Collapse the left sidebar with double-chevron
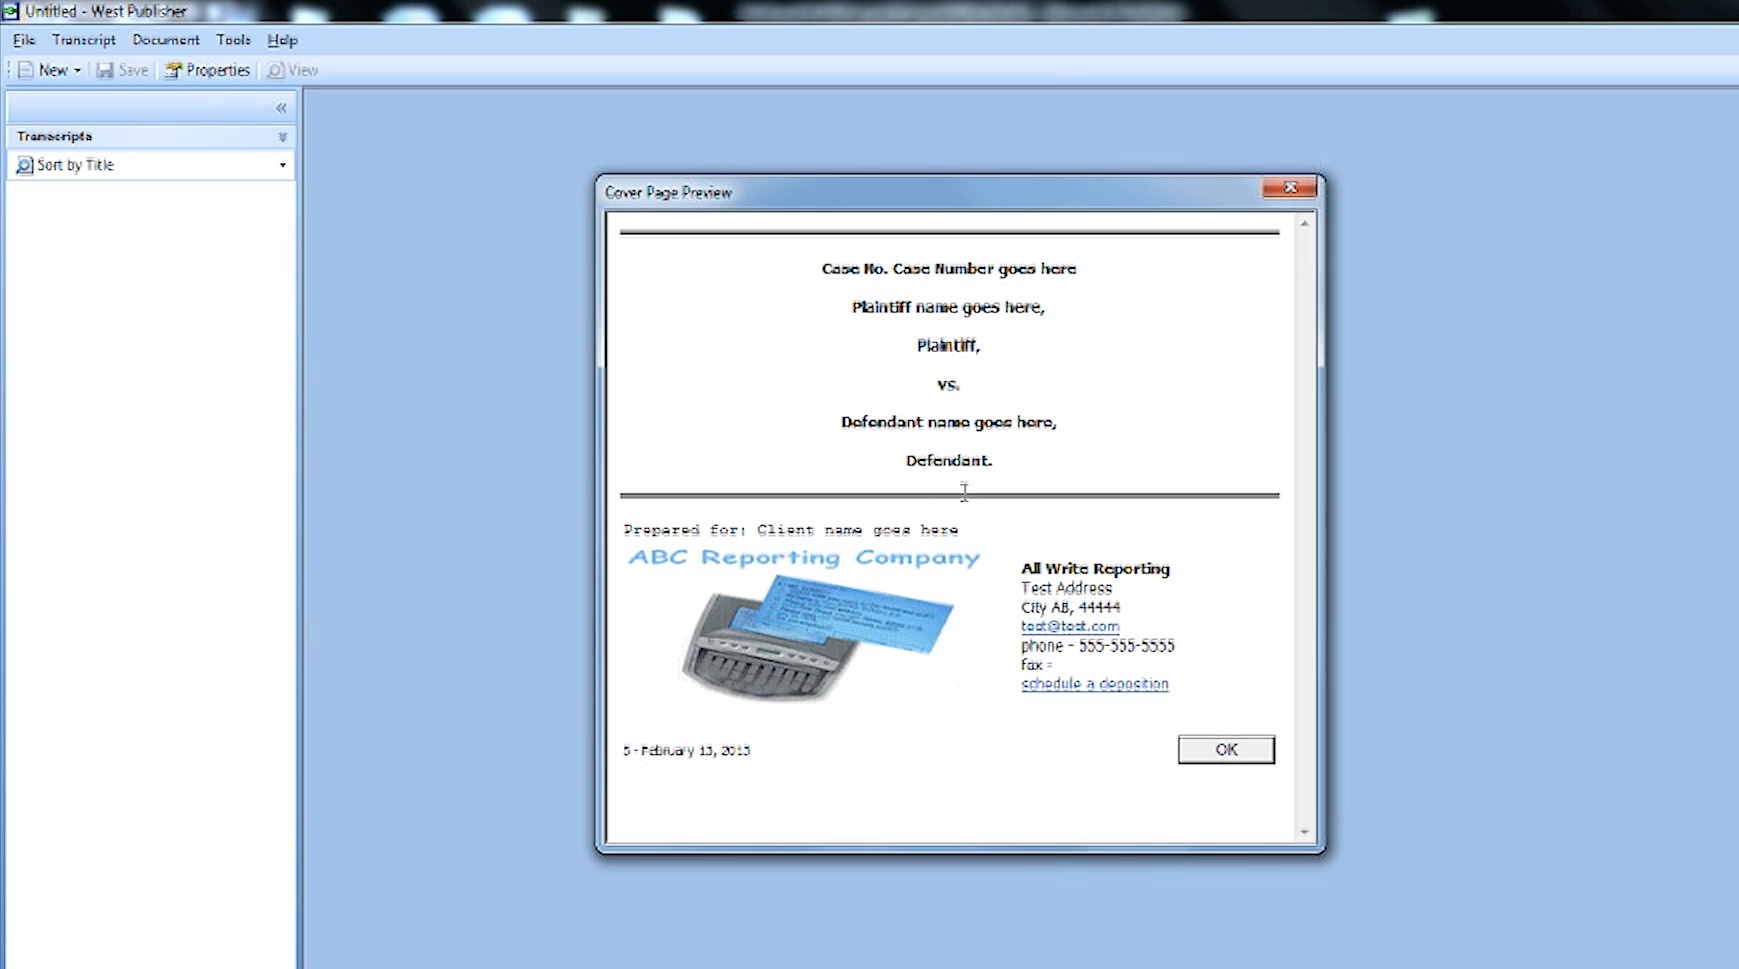Image resolution: width=1739 pixels, height=969 pixels. [281, 108]
